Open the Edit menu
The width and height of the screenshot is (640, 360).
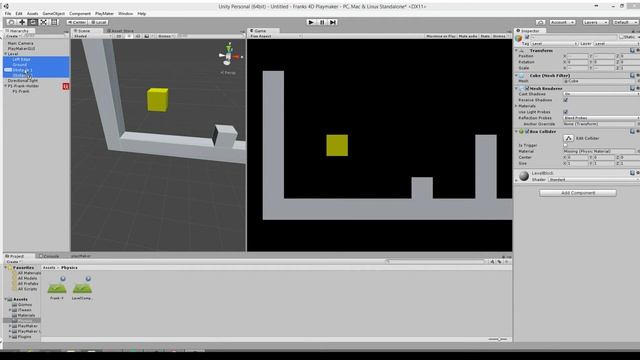(x=19, y=13)
